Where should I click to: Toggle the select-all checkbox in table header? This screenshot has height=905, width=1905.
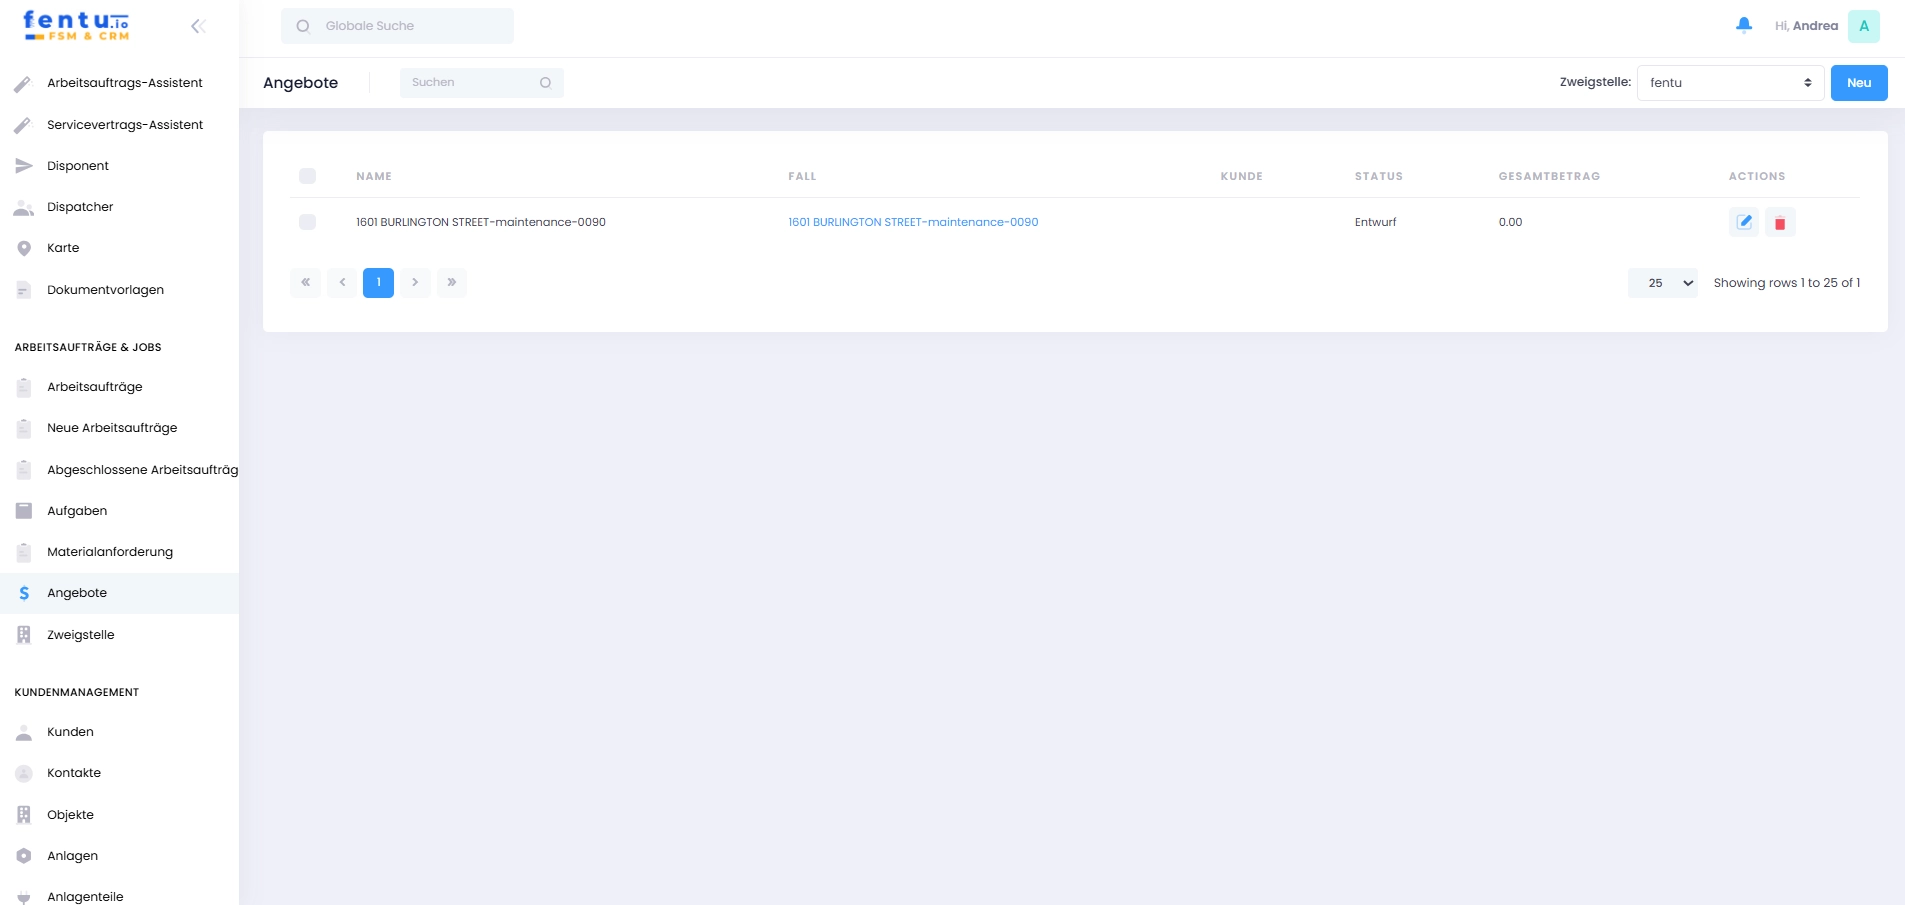pyautogui.click(x=307, y=176)
